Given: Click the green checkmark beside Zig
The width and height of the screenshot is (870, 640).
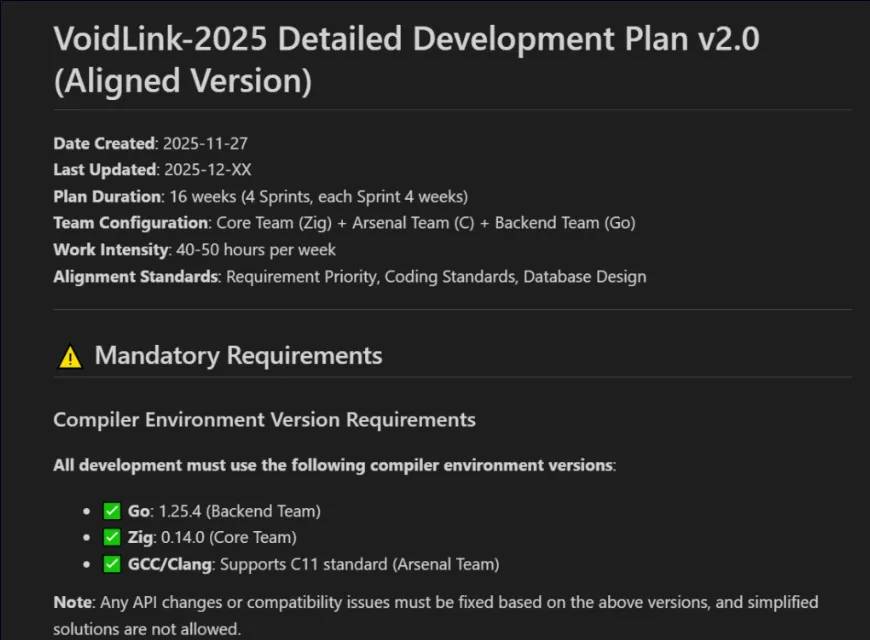Looking at the screenshot, I should [x=112, y=538].
